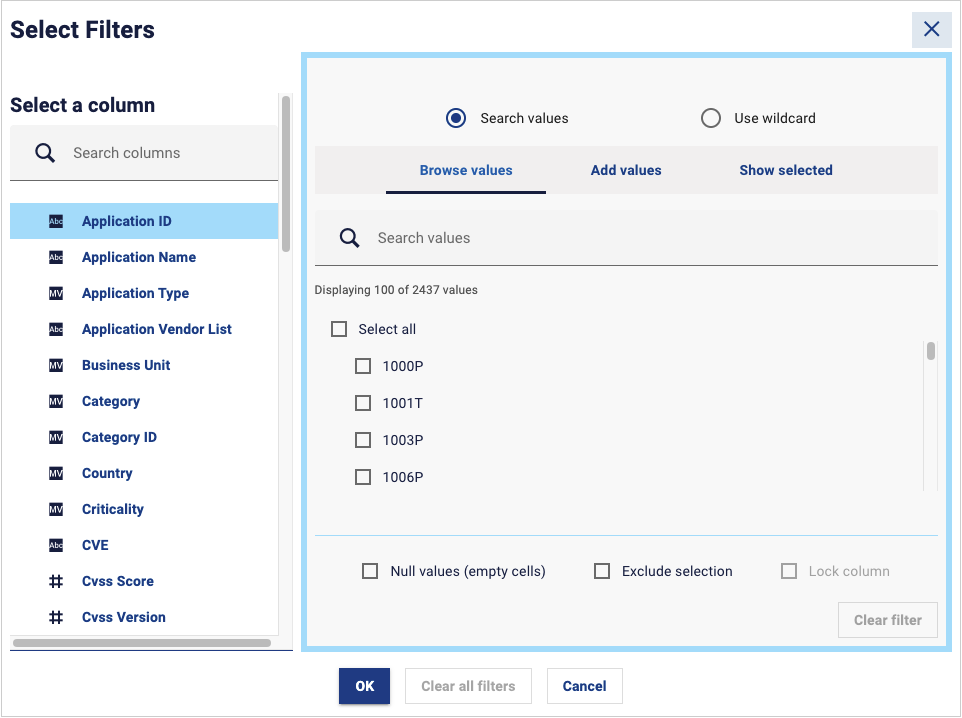Select the Application ID column

point(144,222)
